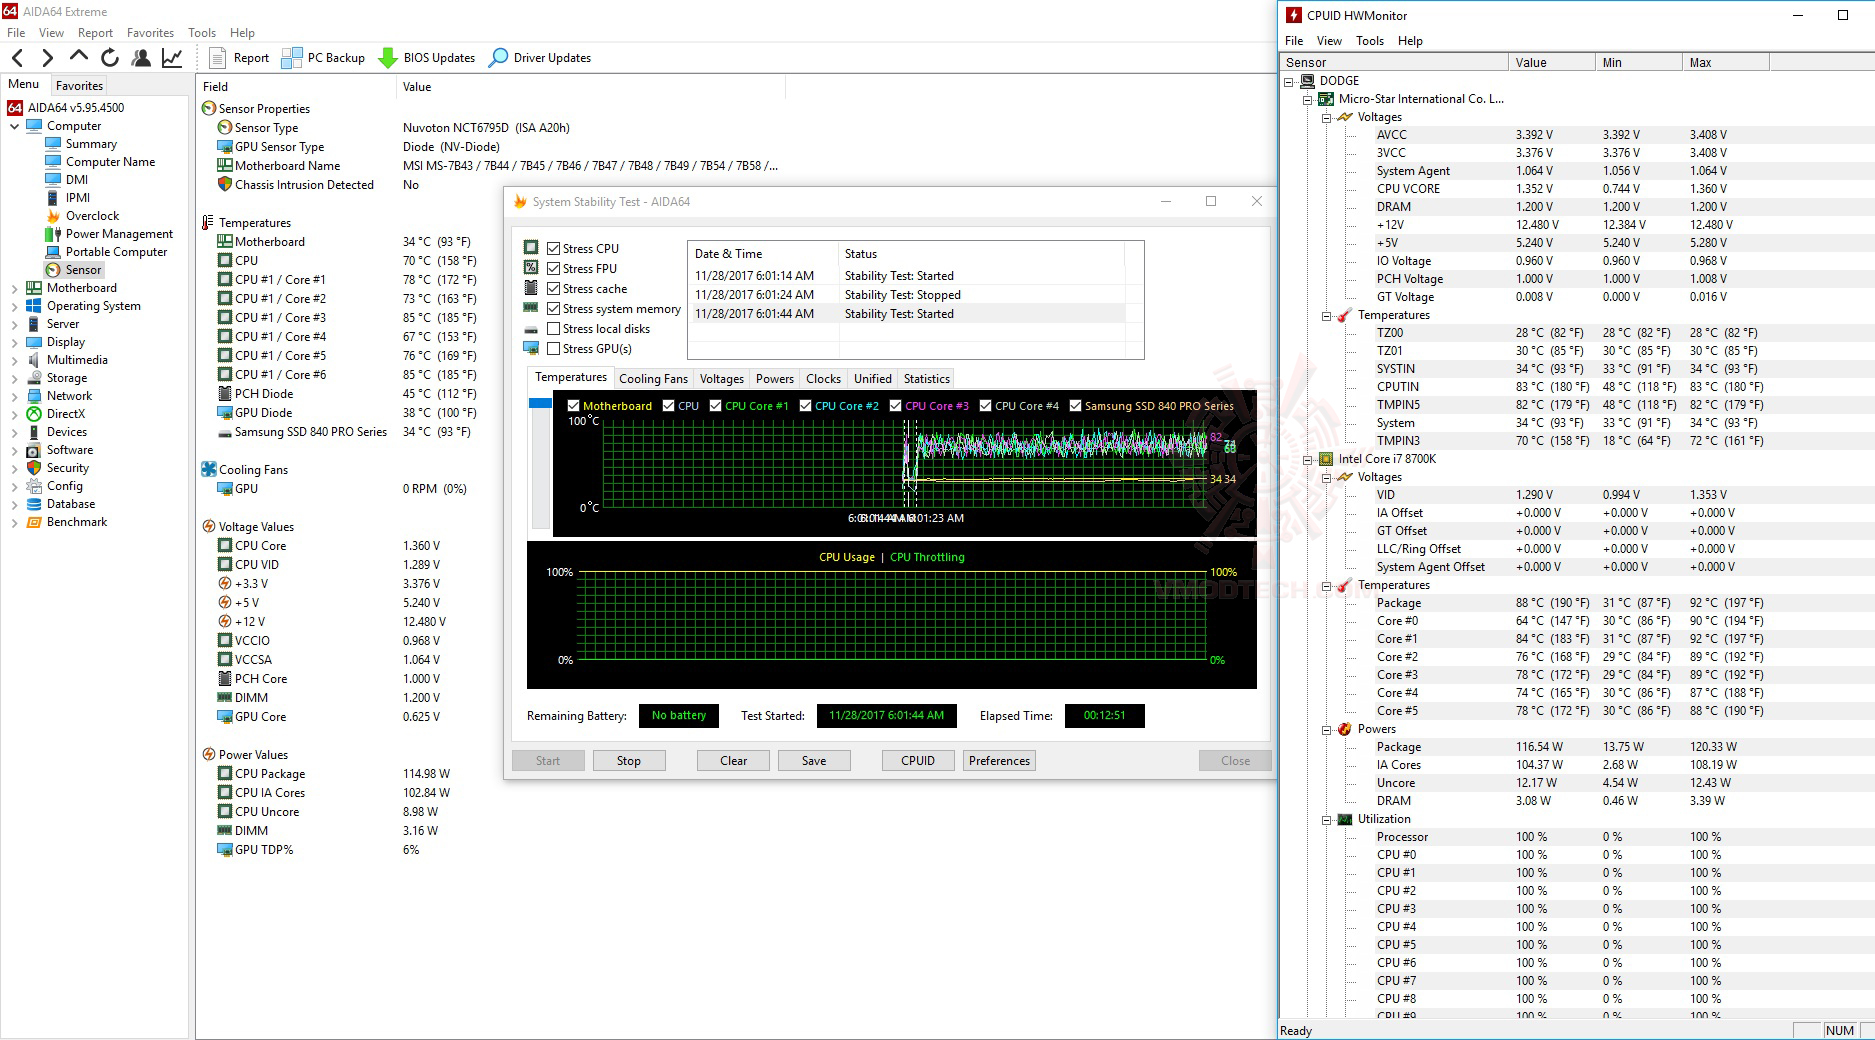The height and width of the screenshot is (1040, 1875).
Task: Open stability test Preferences
Action: point(999,761)
